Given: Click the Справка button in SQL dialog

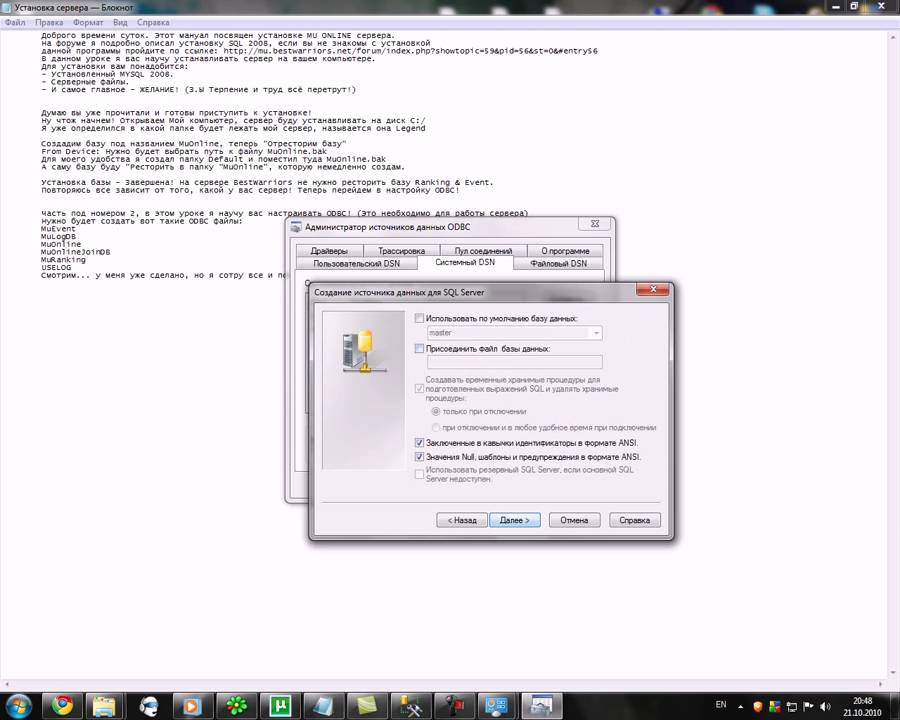Looking at the screenshot, I should pos(635,520).
